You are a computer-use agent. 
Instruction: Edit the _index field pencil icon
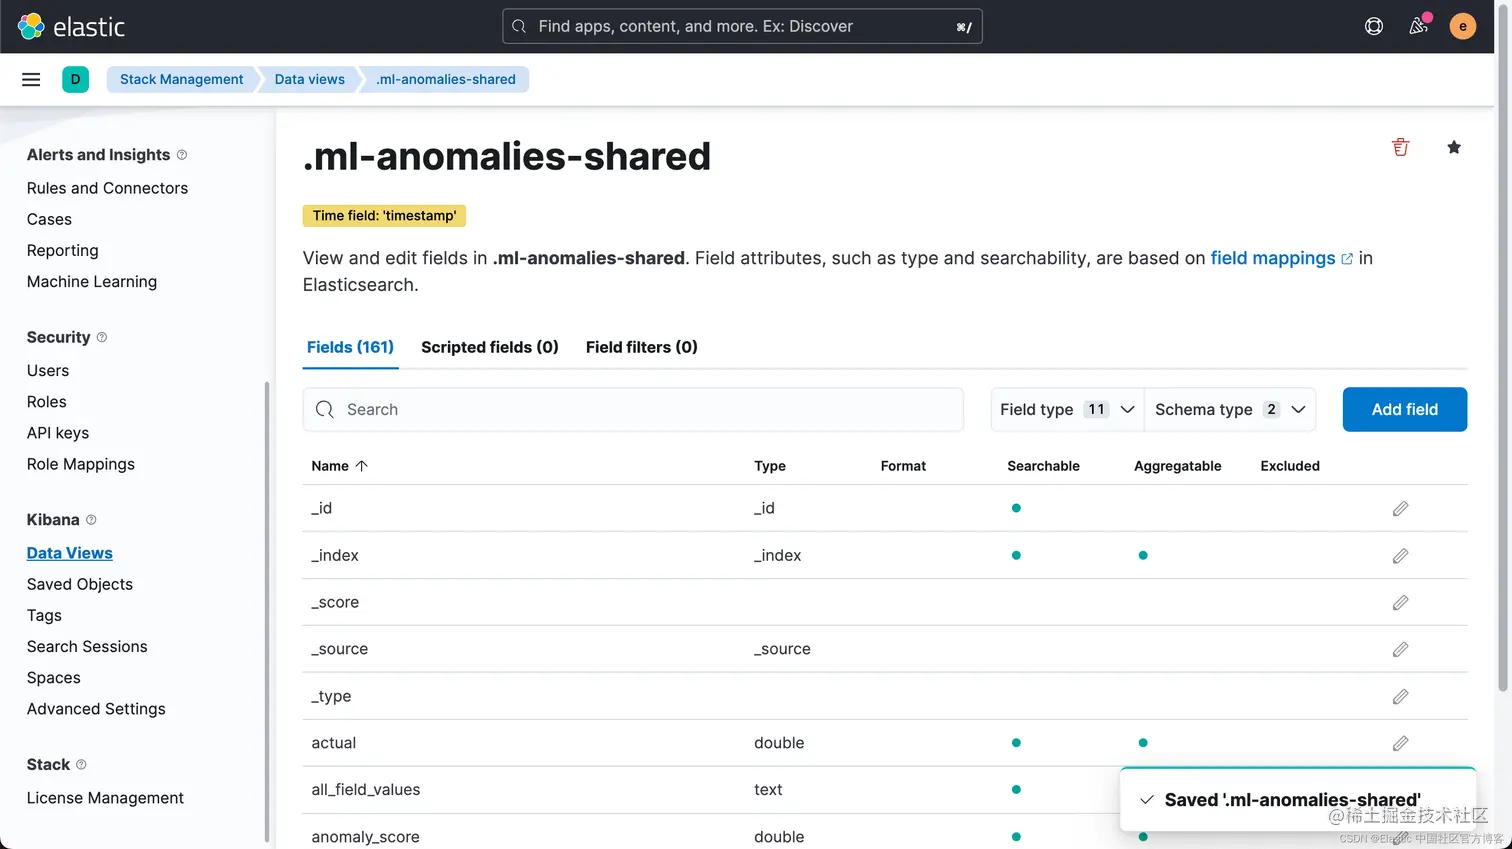(x=1400, y=556)
